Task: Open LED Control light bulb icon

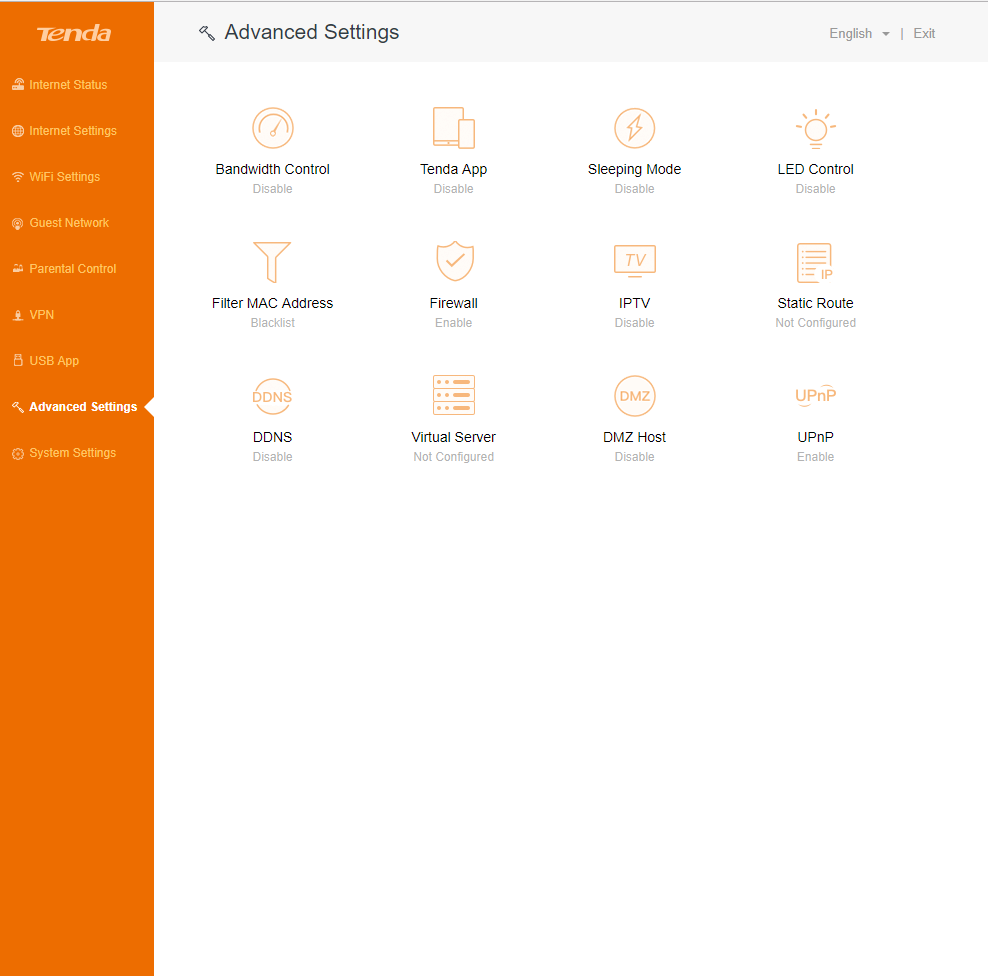Action: (x=815, y=128)
